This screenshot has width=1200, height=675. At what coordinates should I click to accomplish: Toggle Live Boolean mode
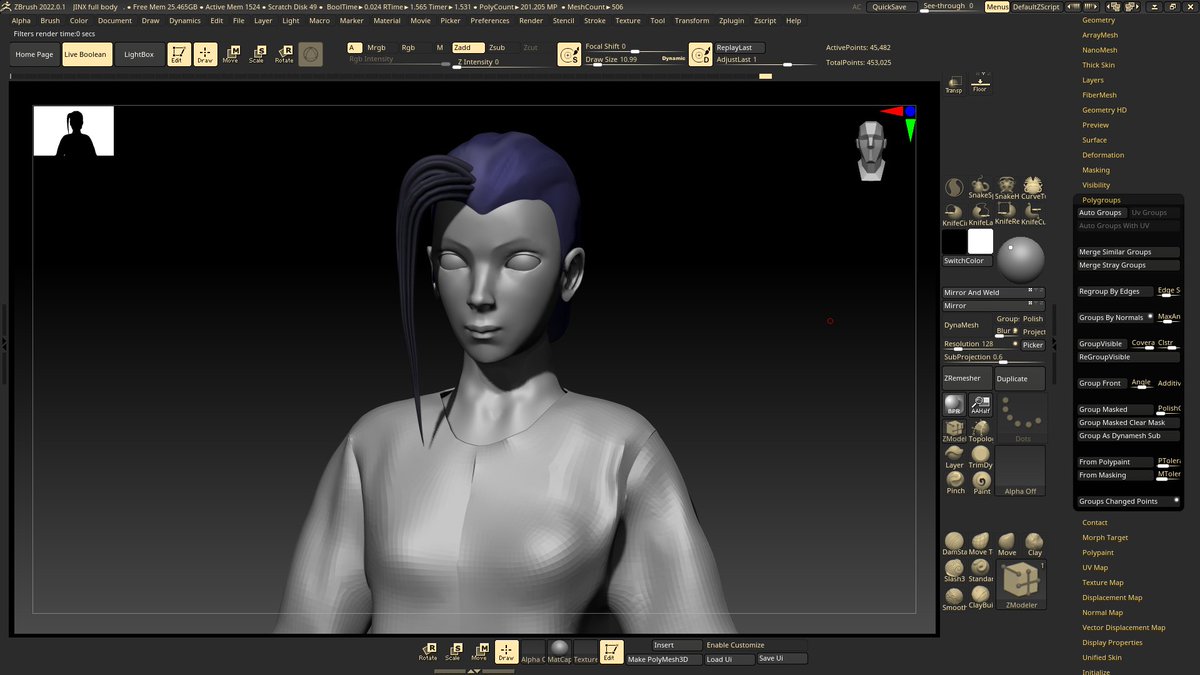[87, 54]
